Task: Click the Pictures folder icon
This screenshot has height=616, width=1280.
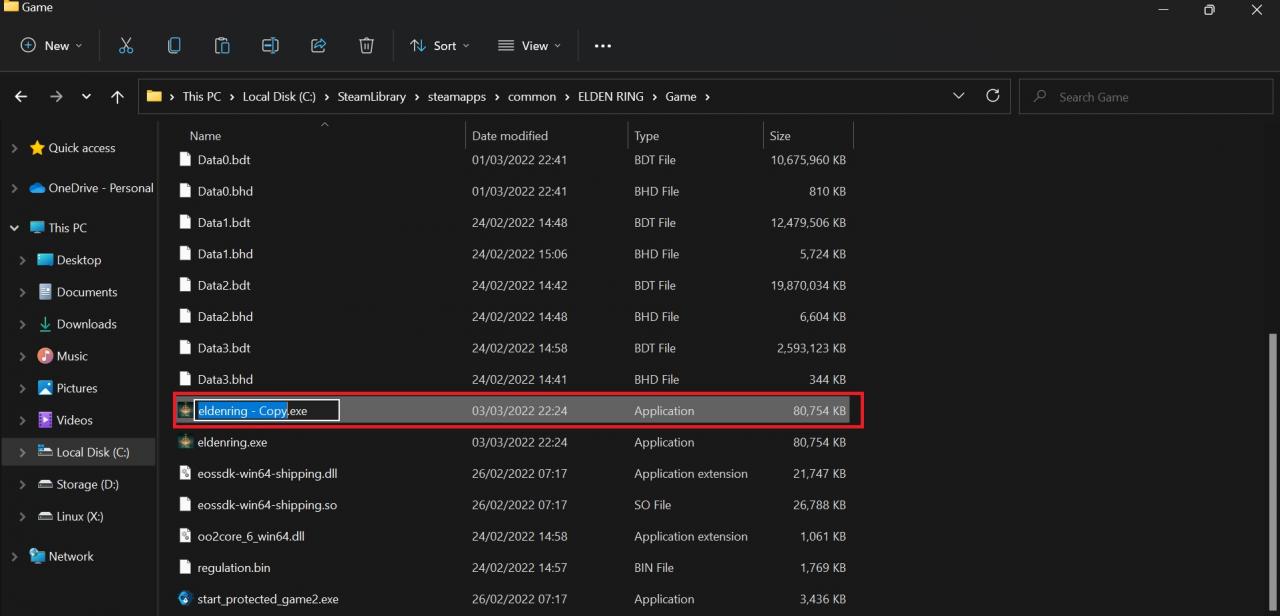Action: point(45,388)
